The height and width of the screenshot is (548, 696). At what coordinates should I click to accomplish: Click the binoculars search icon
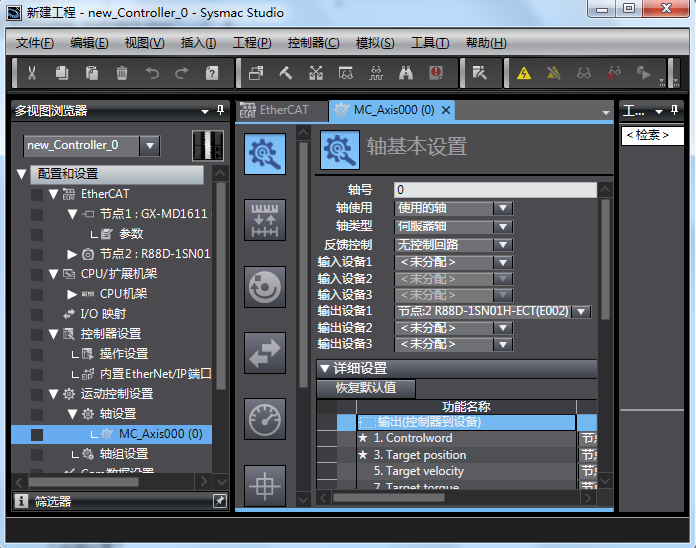click(406, 73)
